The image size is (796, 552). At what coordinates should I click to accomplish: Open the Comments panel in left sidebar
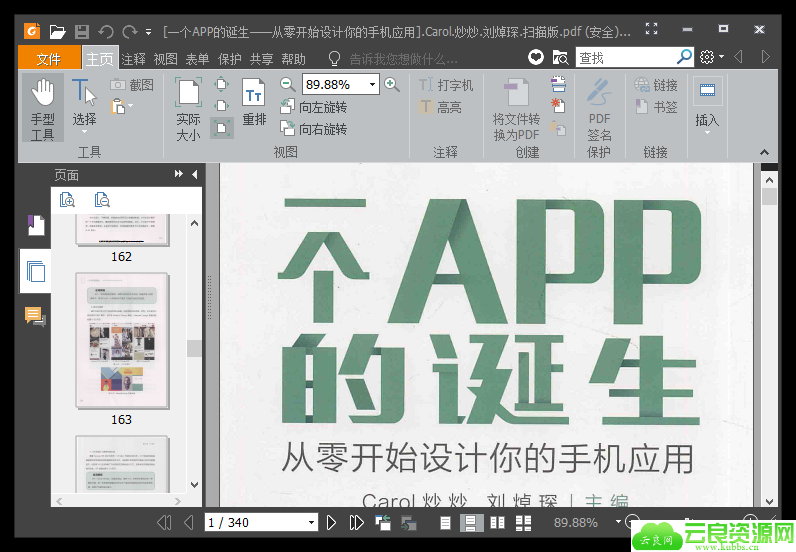coord(35,316)
